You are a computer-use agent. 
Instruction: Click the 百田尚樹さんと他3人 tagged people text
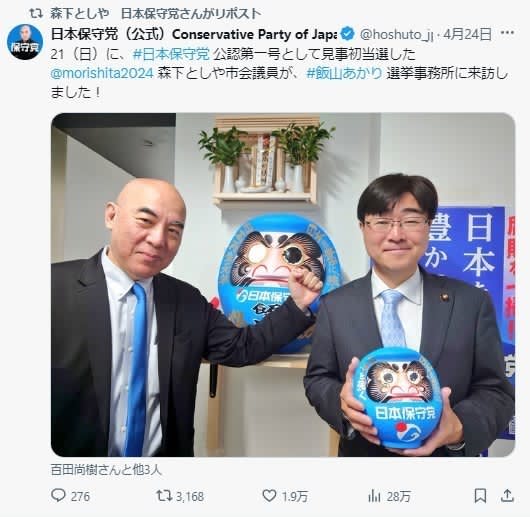click(106, 470)
